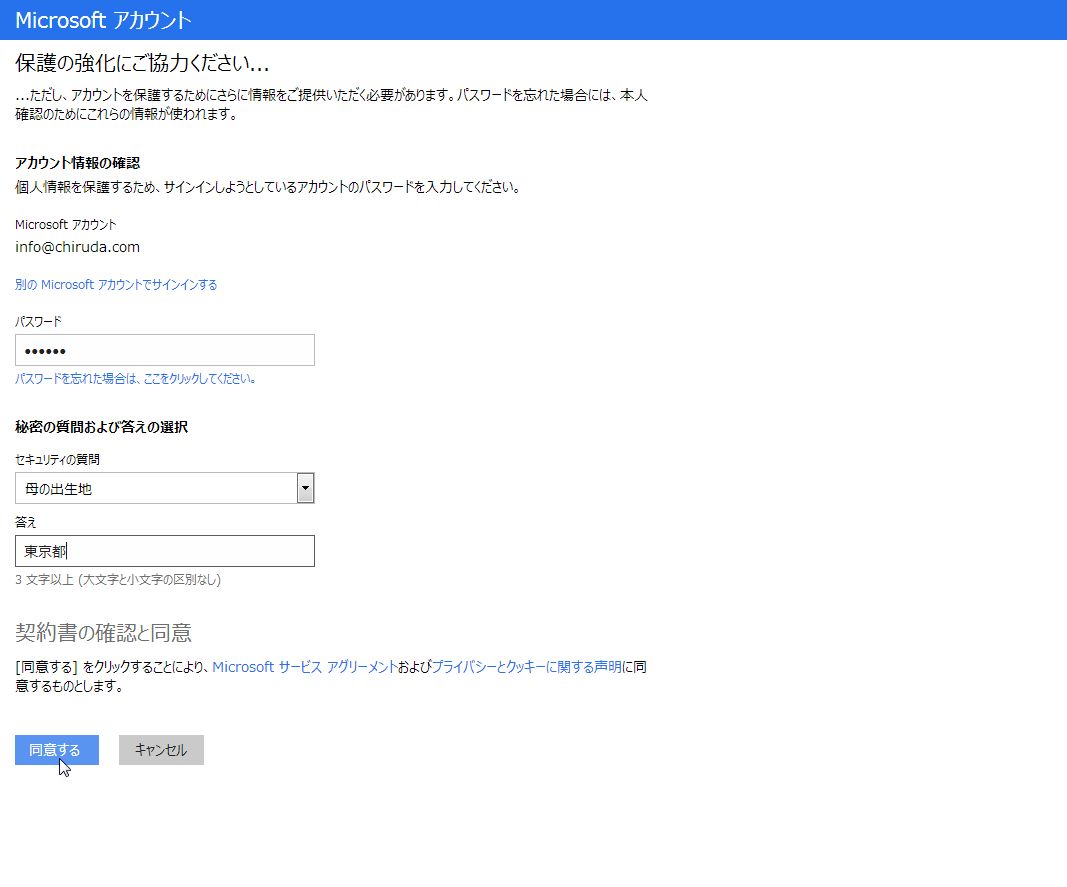
Task: Open the 別の Microsoft アカウントでサインインする link
Action: [116, 285]
